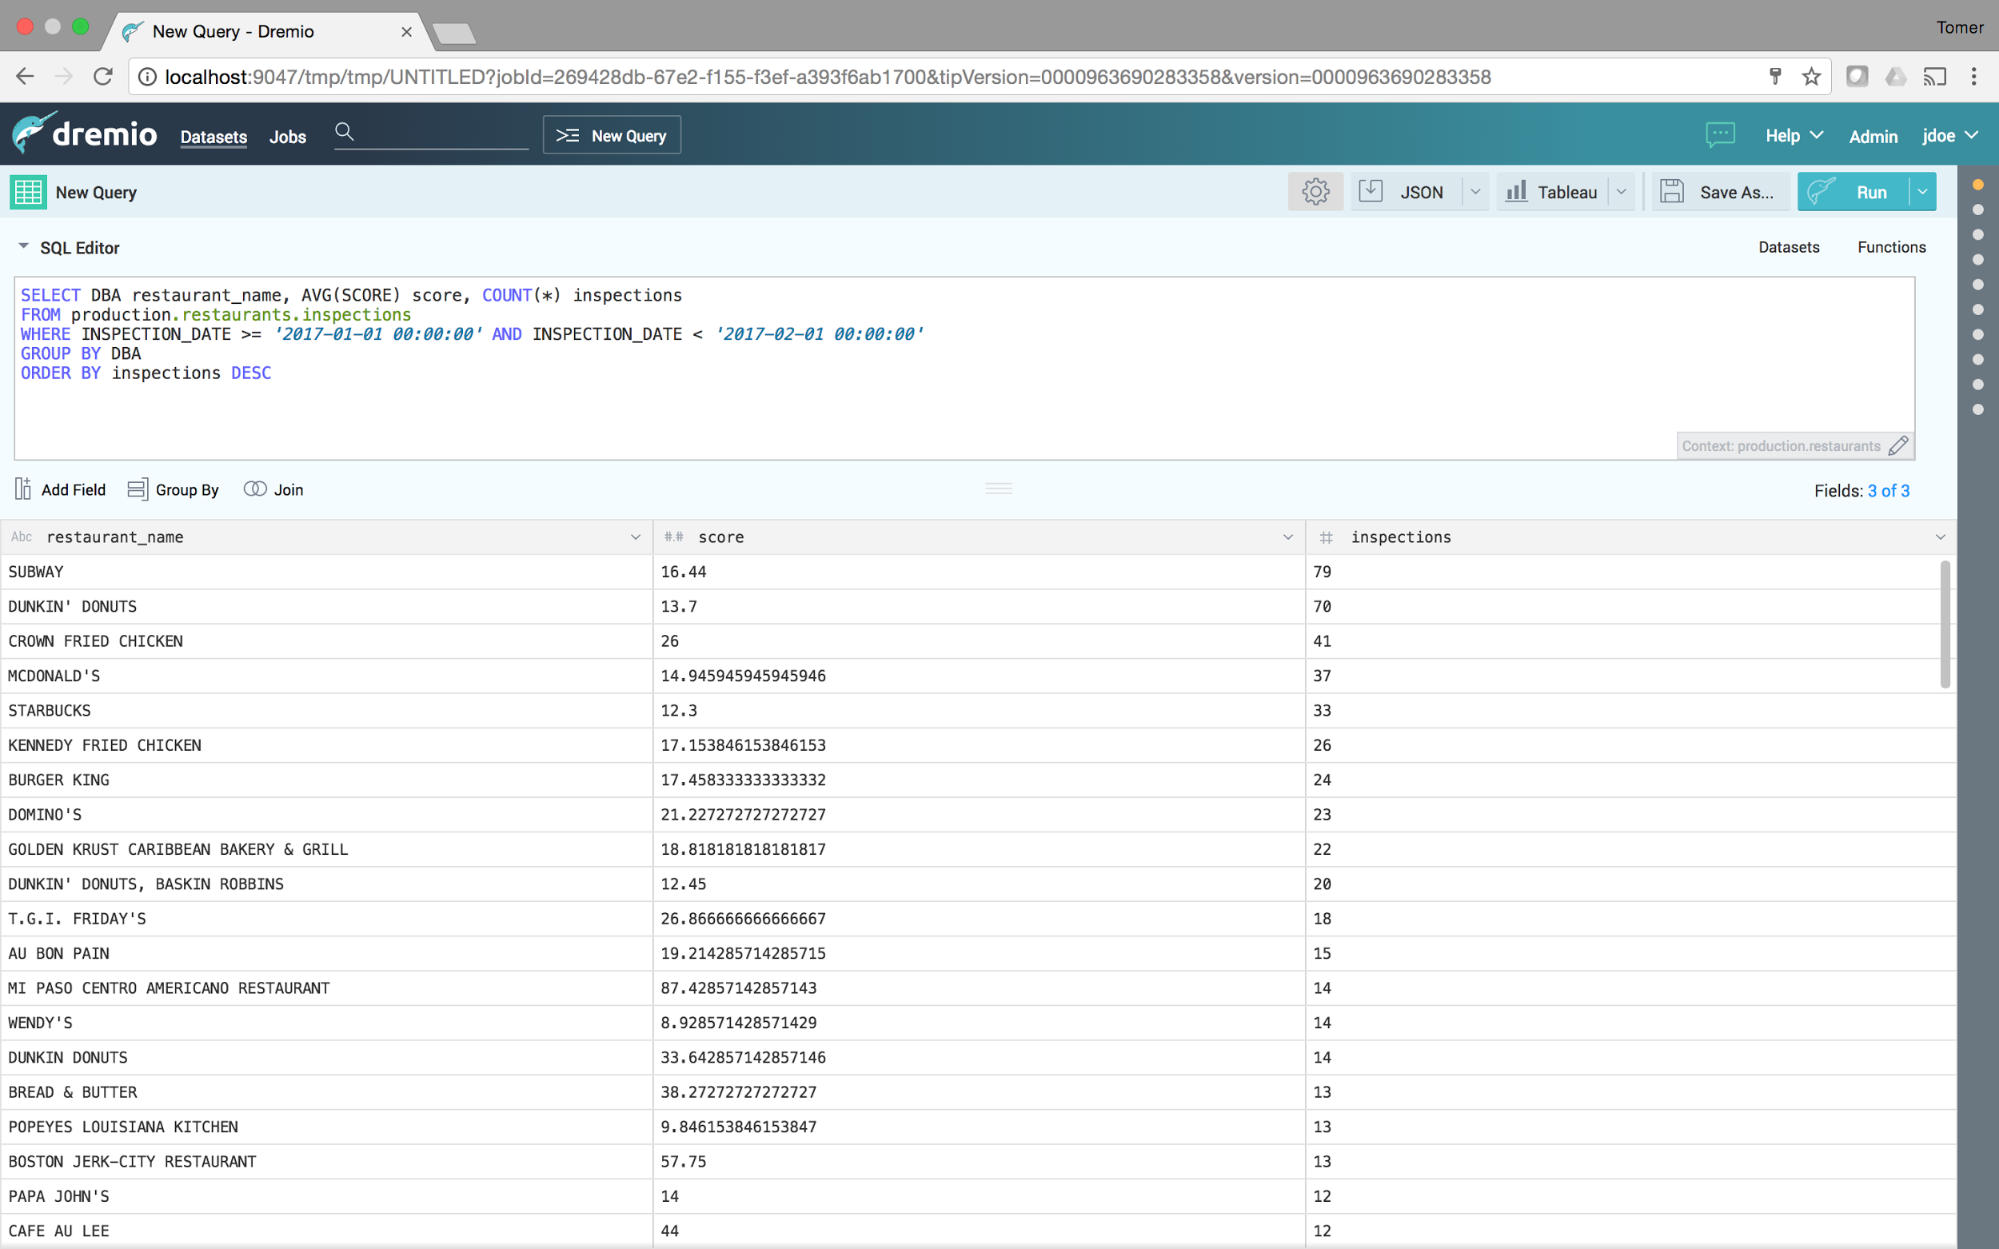
Task: Click the settings gear icon
Action: (1315, 192)
